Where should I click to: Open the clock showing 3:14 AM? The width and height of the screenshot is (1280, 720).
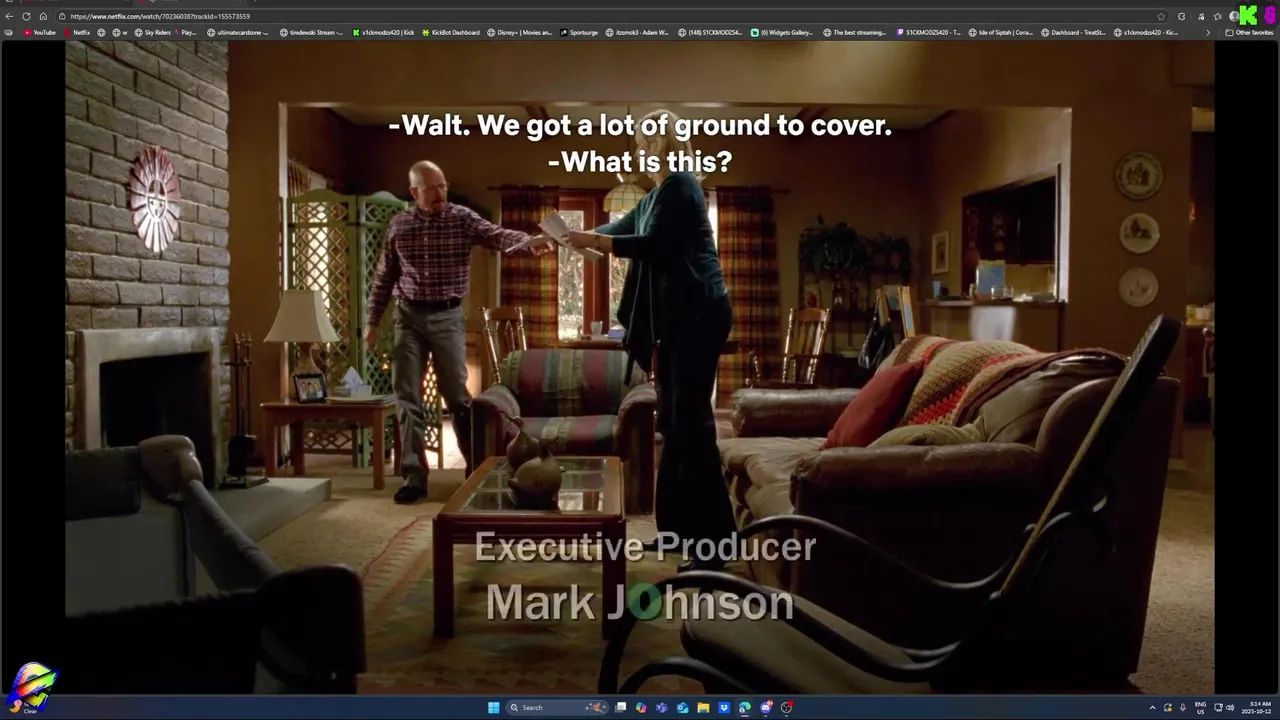pyautogui.click(x=1259, y=707)
